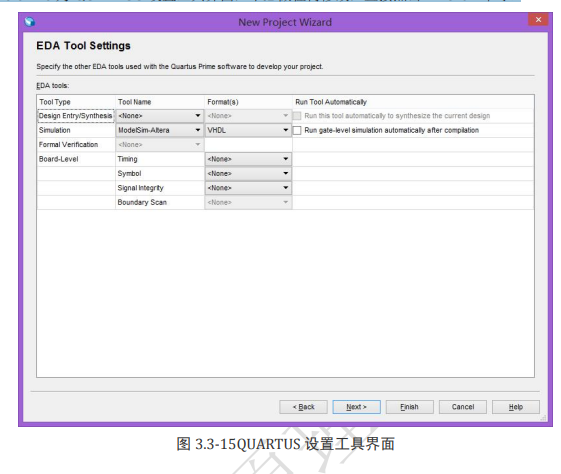Cancel the New Project Wizard
Screen dimensions: 561x474
[x=463, y=407]
